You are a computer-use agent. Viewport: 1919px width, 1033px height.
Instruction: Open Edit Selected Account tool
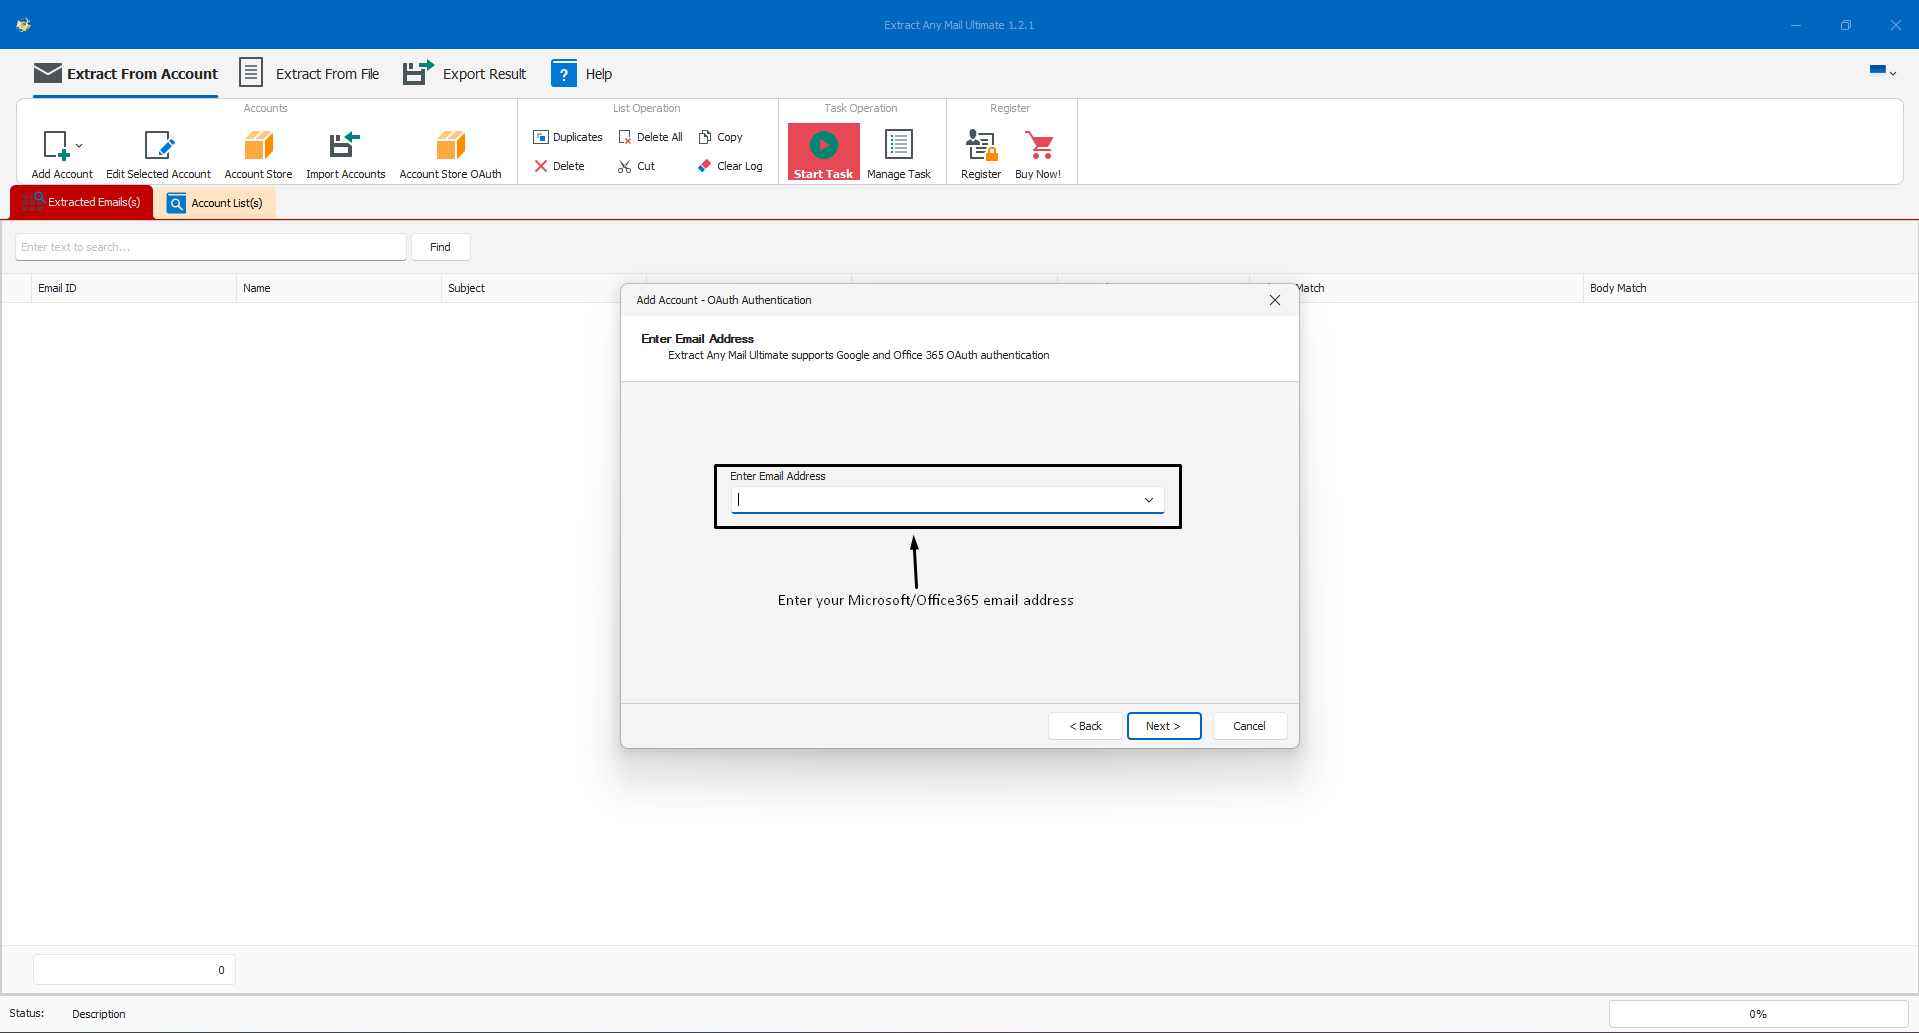click(158, 146)
